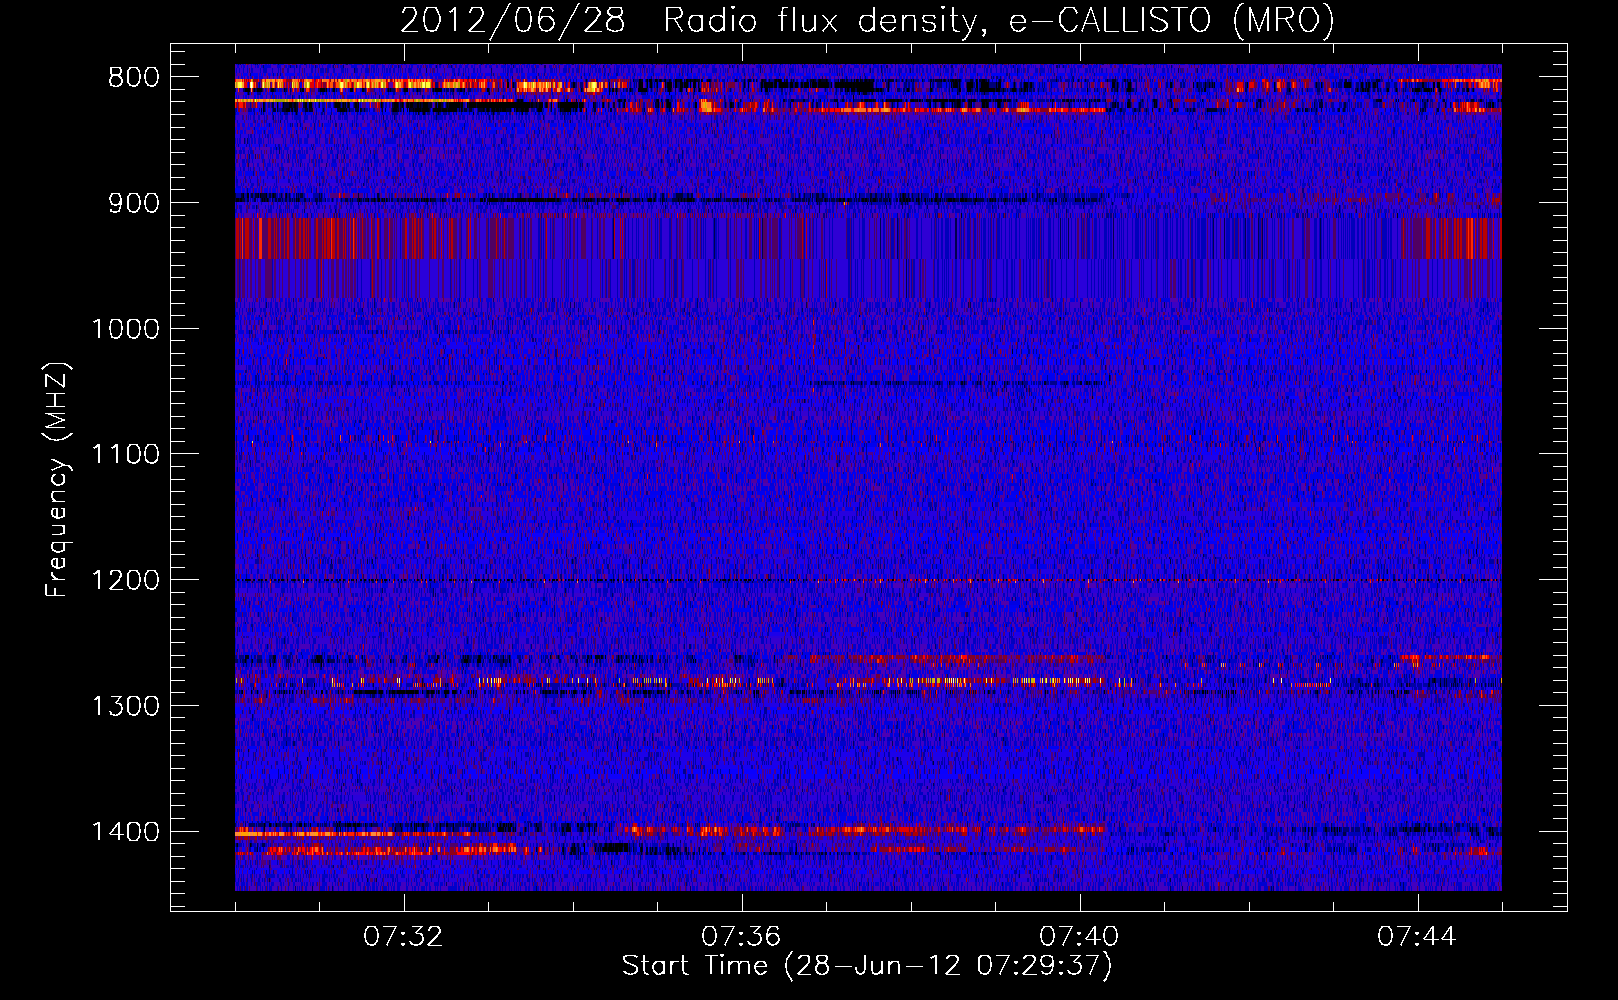The image size is (1618, 1000).
Task: Click the 07:36 time tick label
Action: (741, 937)
